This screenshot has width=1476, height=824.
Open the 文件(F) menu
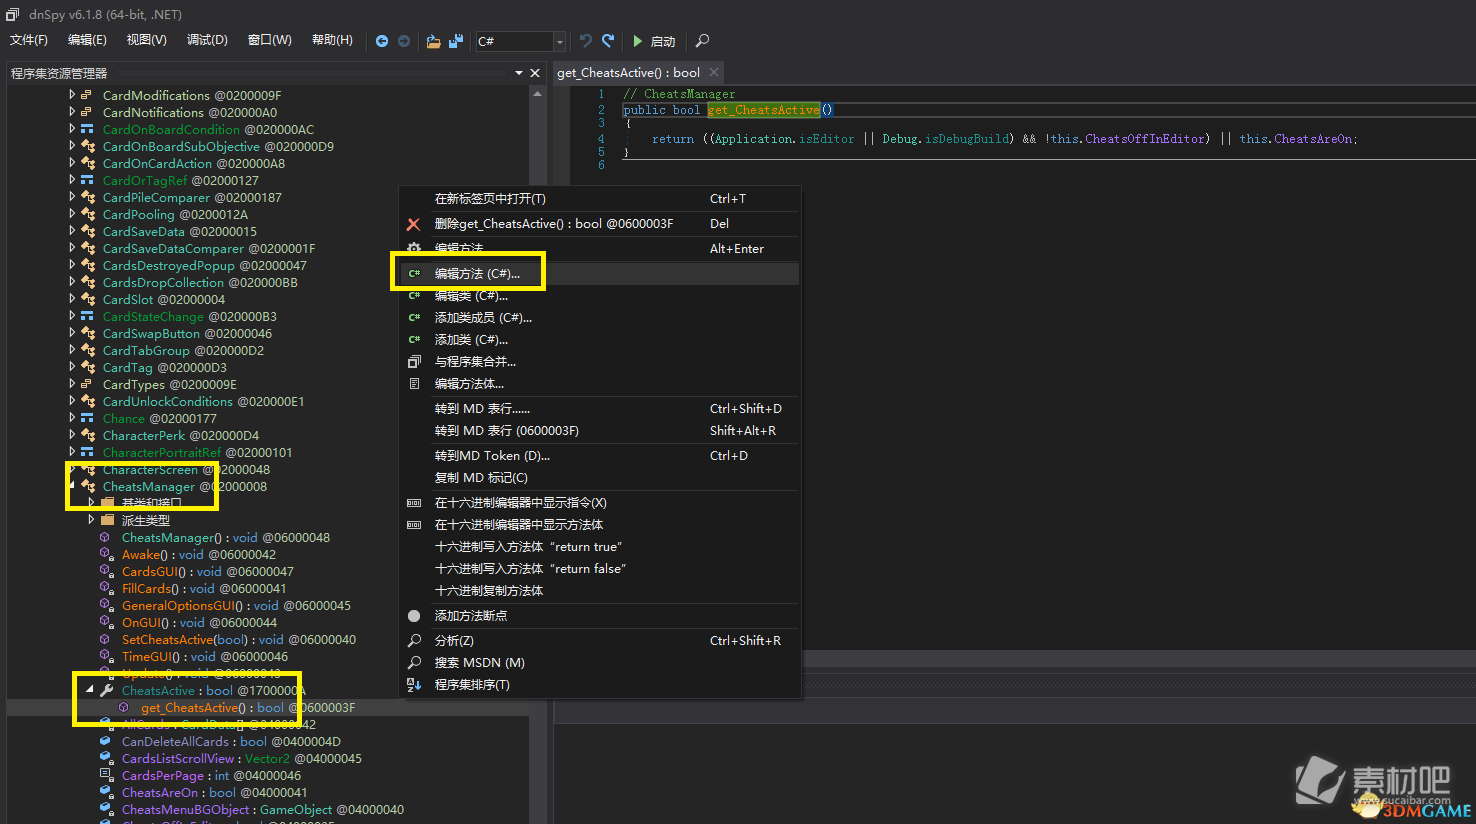(29, 40)
